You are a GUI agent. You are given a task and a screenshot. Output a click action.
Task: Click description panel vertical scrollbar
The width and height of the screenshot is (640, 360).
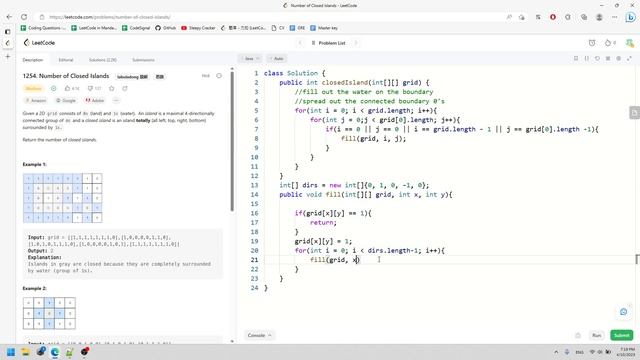pos(232,142)
